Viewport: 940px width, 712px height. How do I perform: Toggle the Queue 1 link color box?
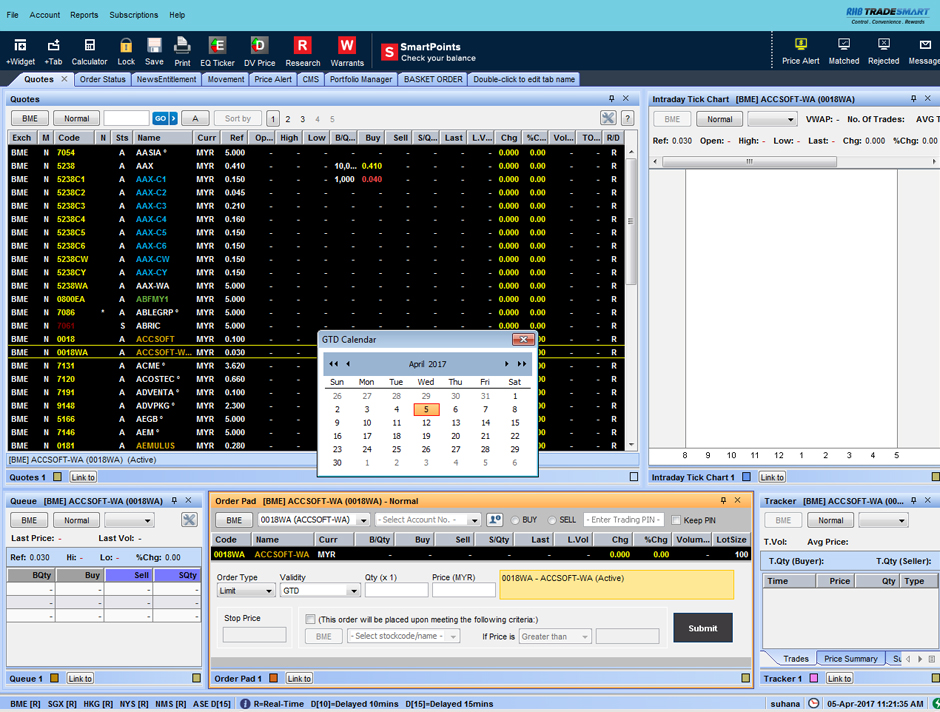(x=54, y=678)
